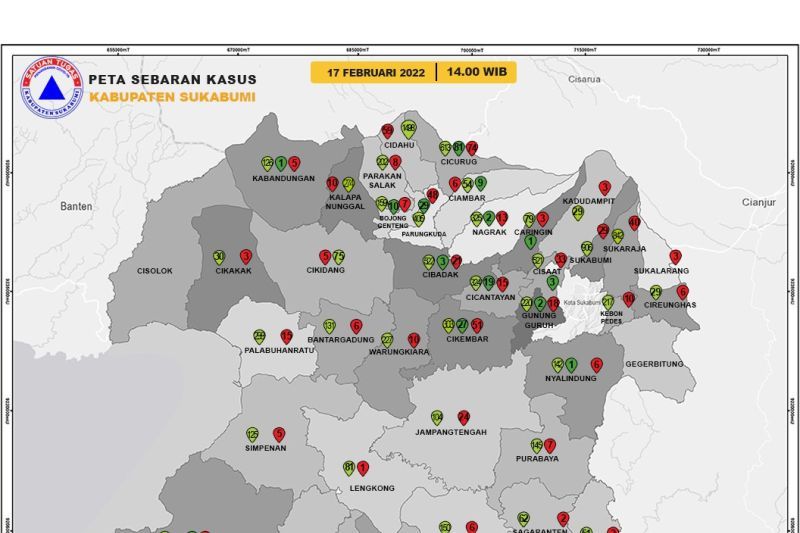This screenshot has height=533, width=800.
Task: Select the Gegerbitung district label
Action: coord(655,364)
